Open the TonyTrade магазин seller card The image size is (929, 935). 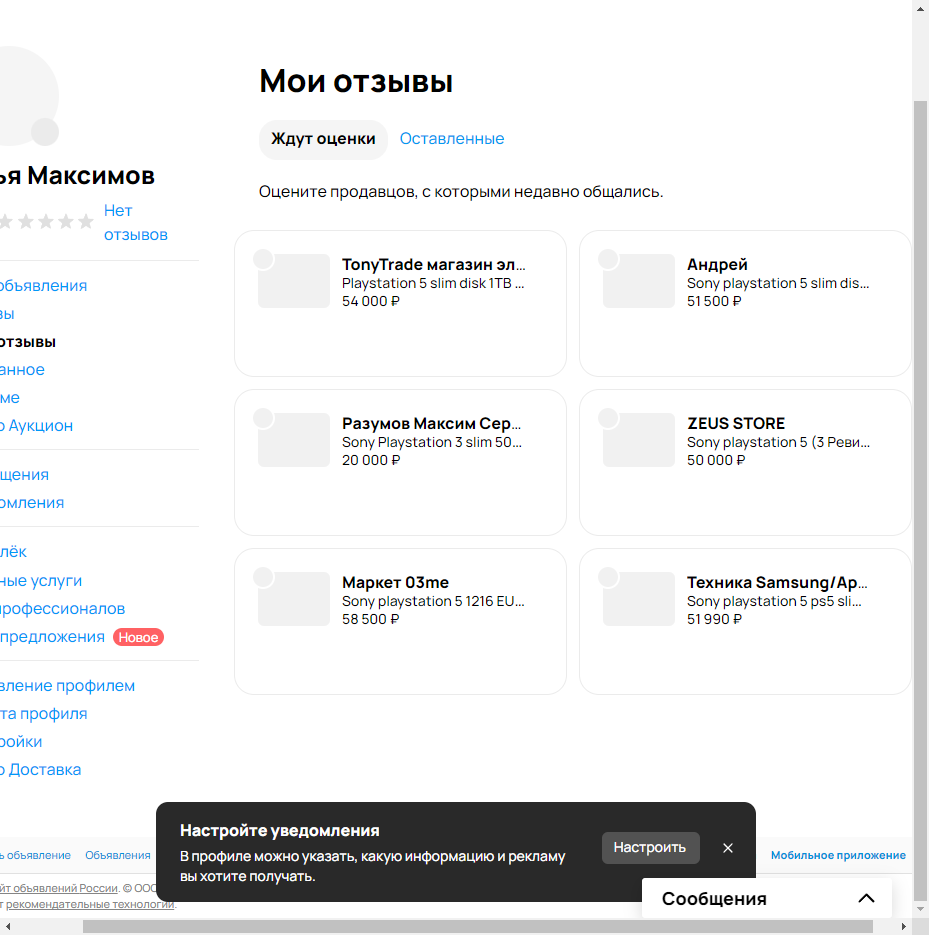coord(400,304)
